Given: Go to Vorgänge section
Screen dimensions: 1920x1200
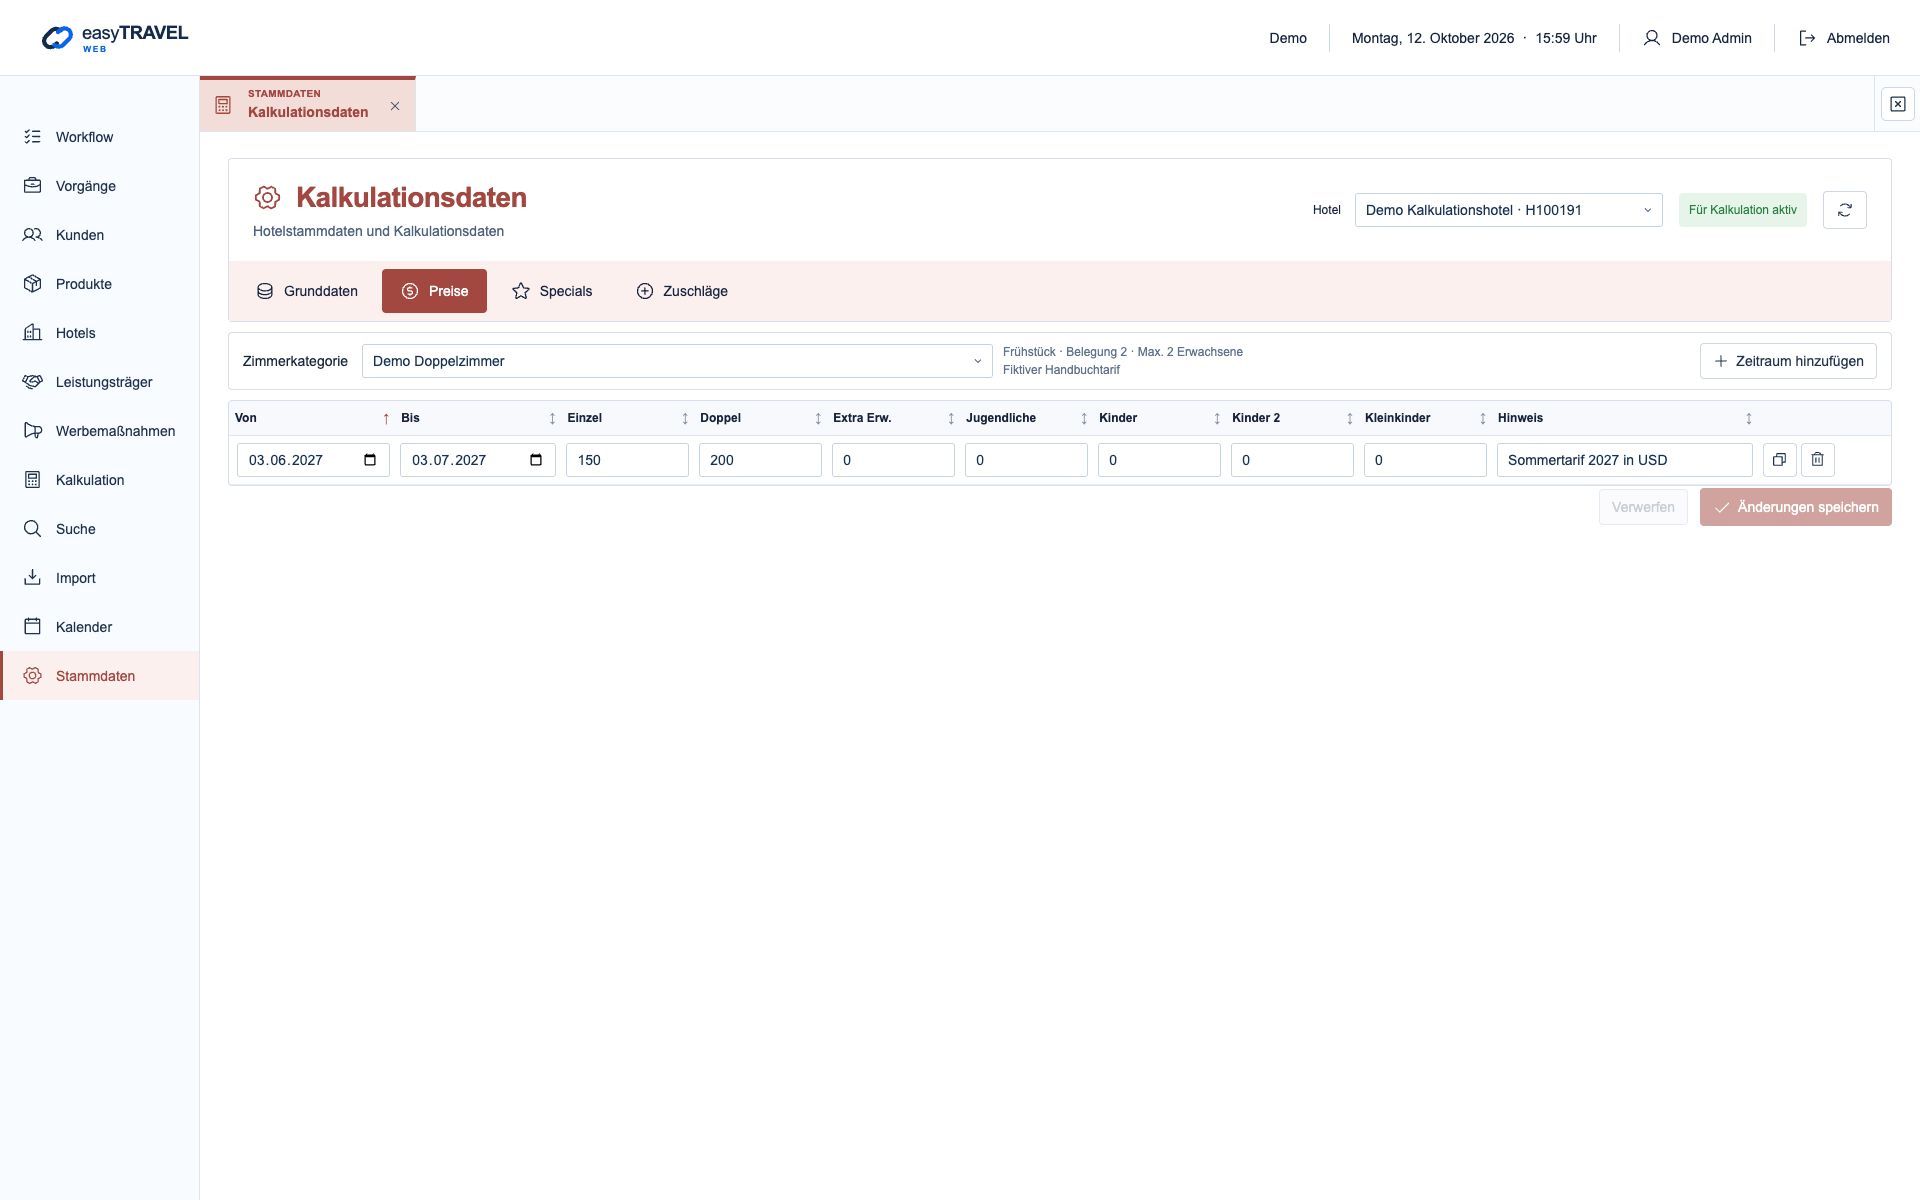Looking at the screenshot, I should [x=99, y=186].
